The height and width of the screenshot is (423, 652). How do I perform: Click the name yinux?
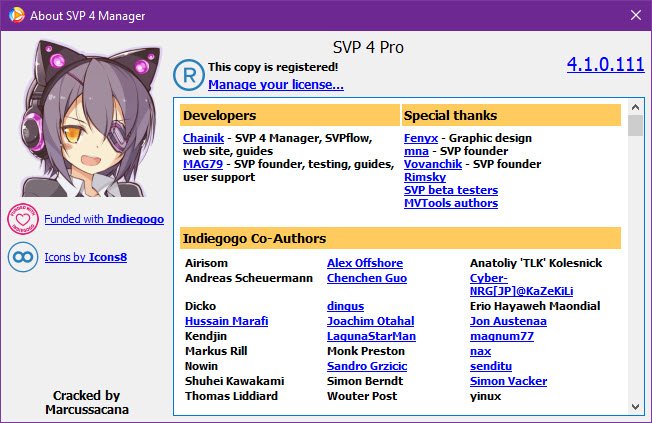[485, 396]
